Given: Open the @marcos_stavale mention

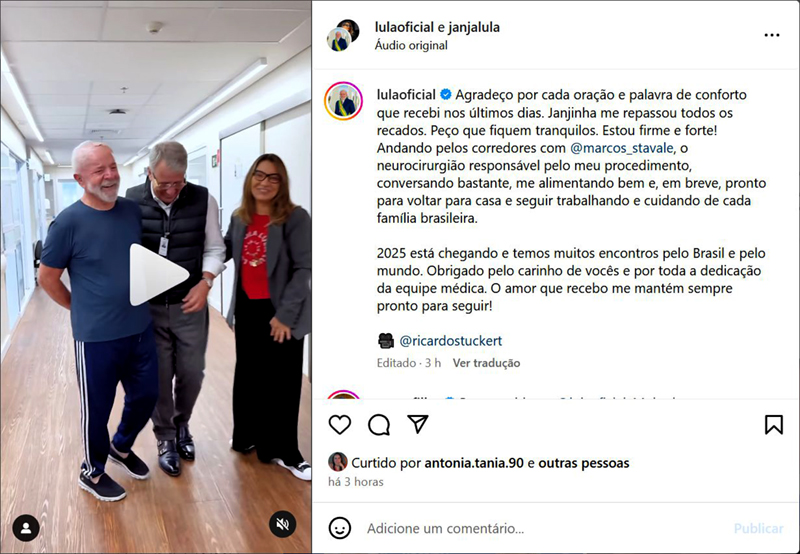Looking at the screenshot, I should 621,148.
